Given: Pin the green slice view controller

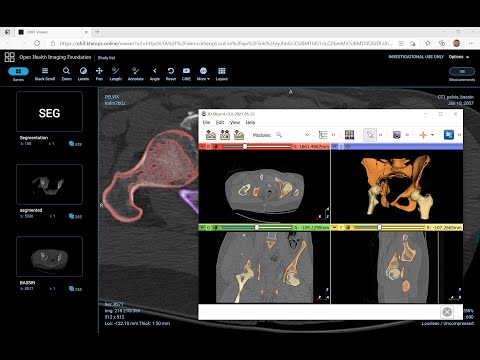Looking at the screenshot, I should click(x=202, y=227).
